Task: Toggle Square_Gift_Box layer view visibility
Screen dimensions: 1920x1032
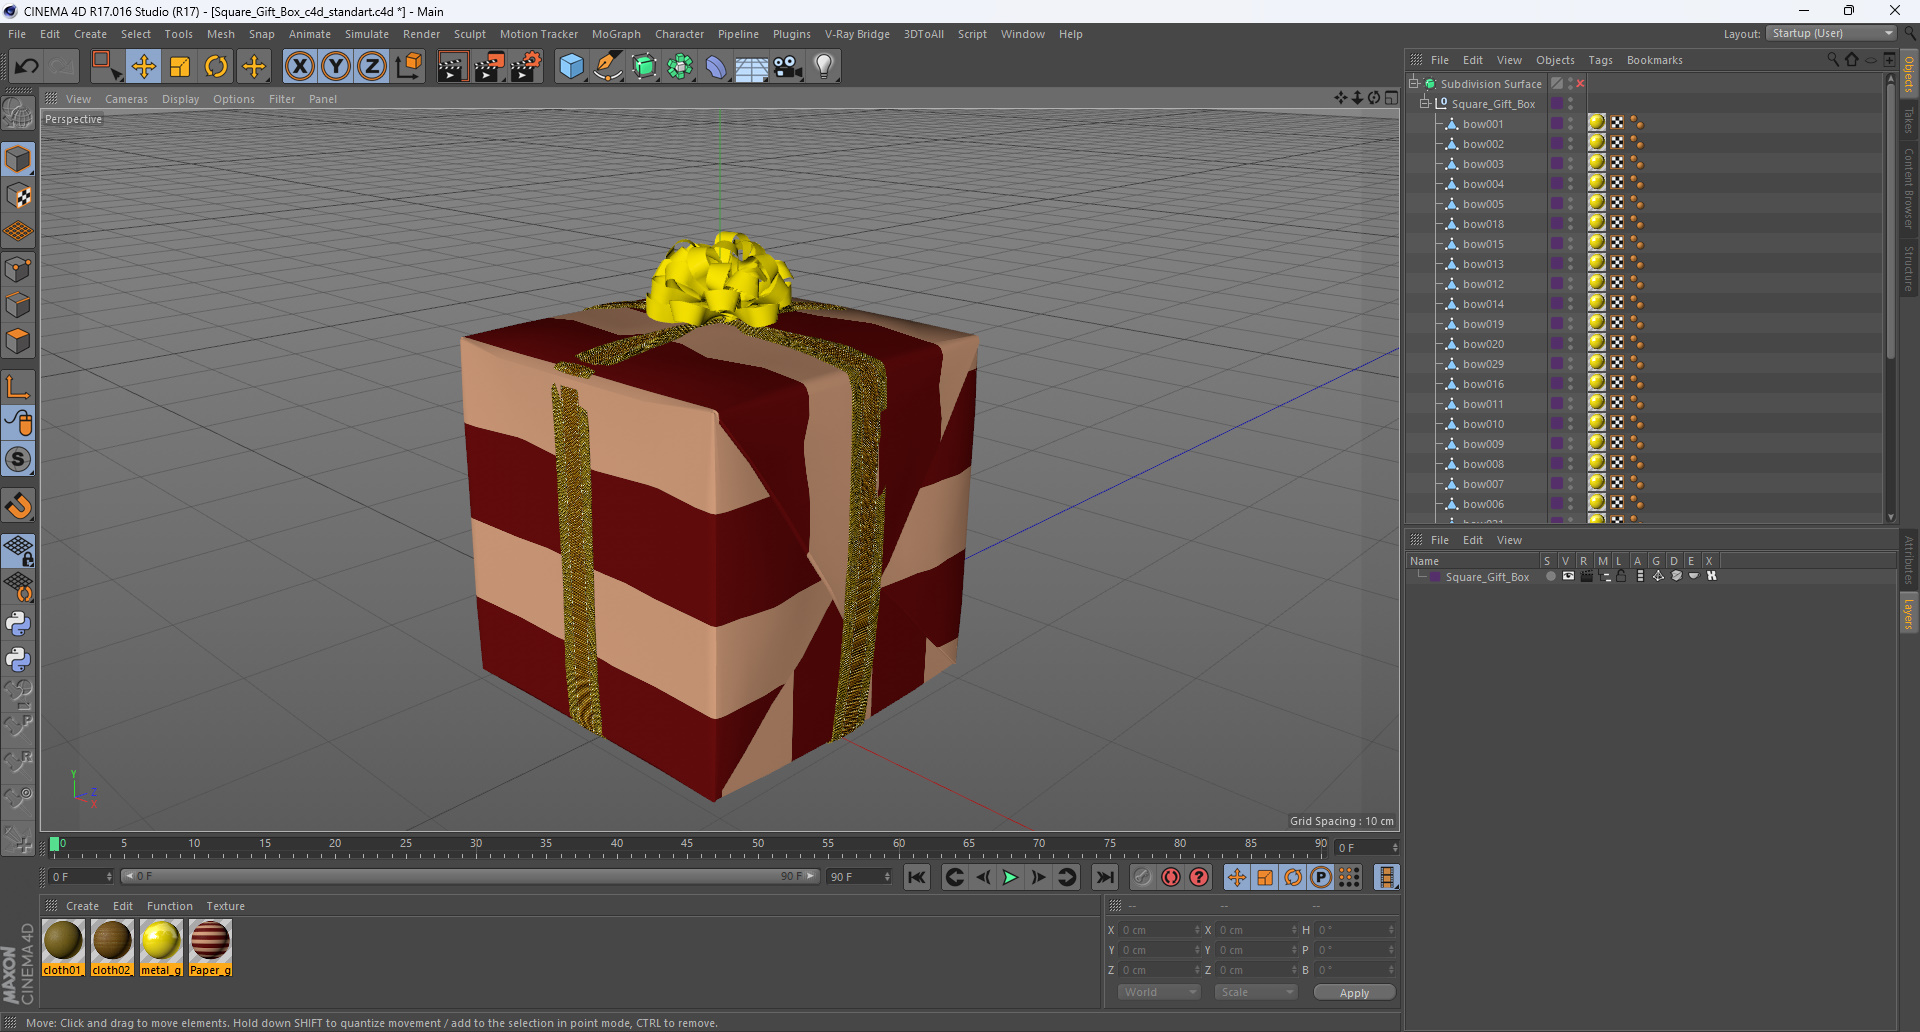Action: pyautogui.click(x=1568, y=576)
